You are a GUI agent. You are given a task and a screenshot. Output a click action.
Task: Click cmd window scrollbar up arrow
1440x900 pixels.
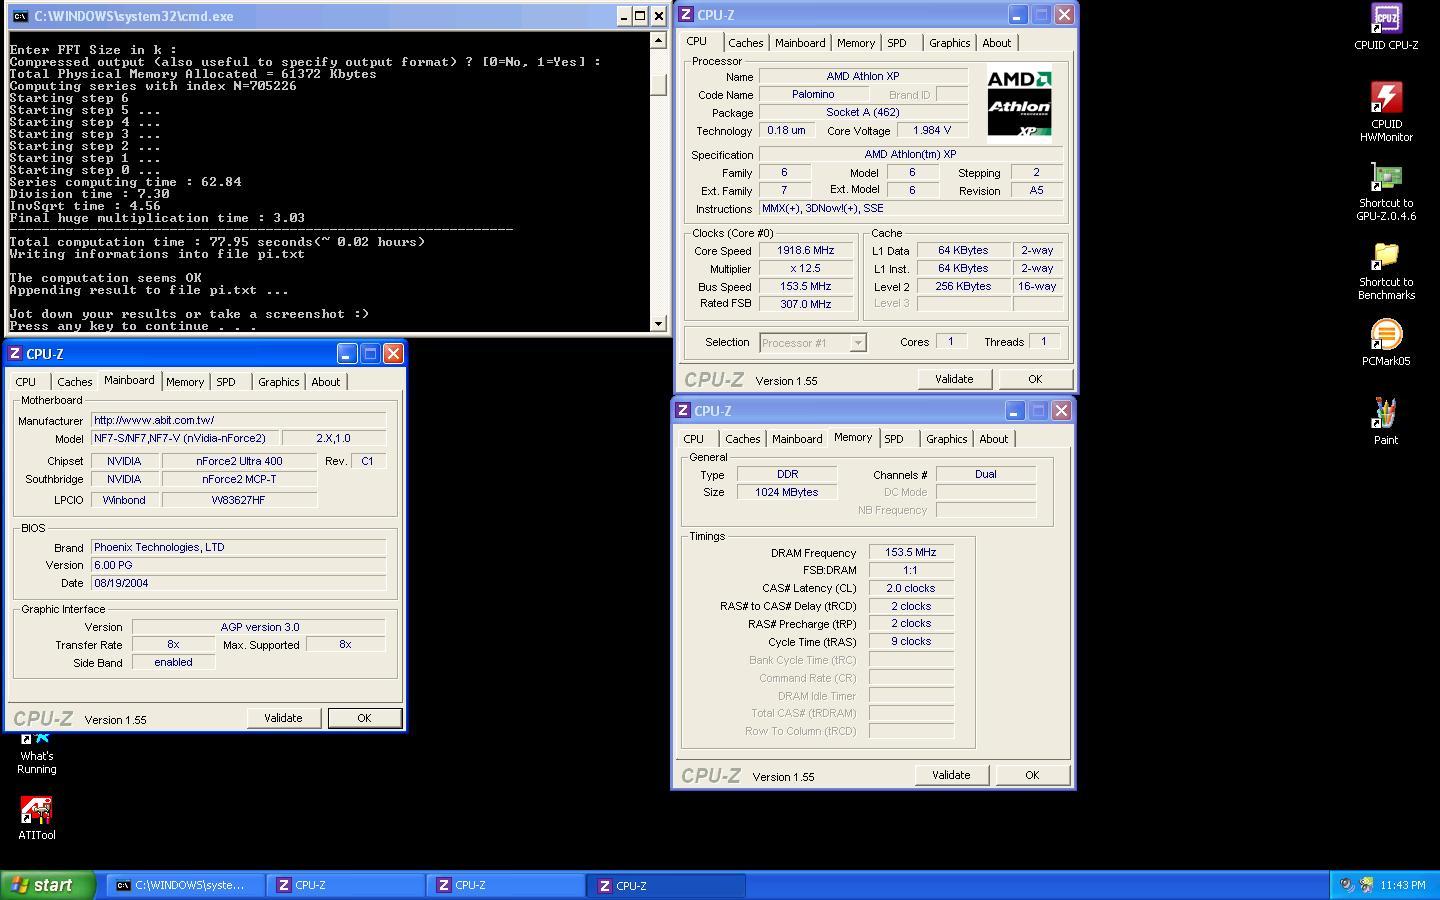[658, 40]
